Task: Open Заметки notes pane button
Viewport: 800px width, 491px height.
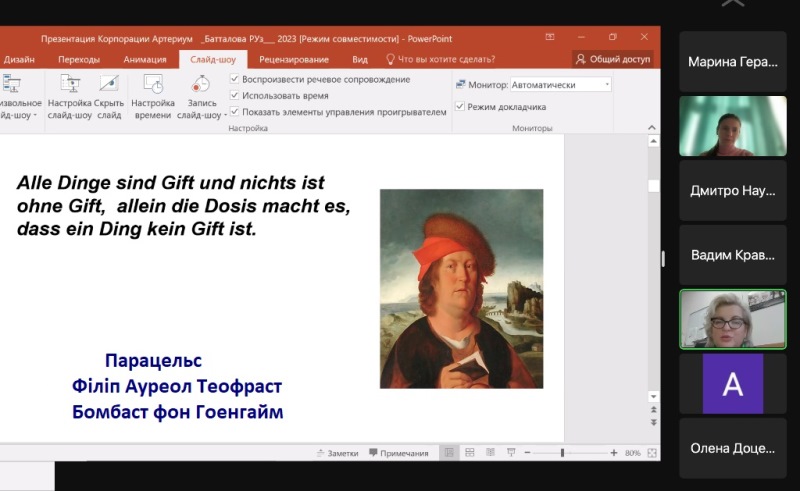Action: [336, 453]
